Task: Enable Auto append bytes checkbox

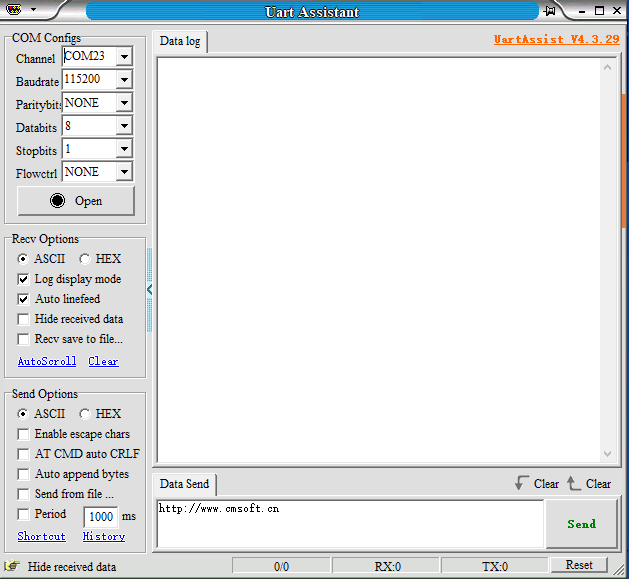Action: pyautogui.click(x=23, y=474)
